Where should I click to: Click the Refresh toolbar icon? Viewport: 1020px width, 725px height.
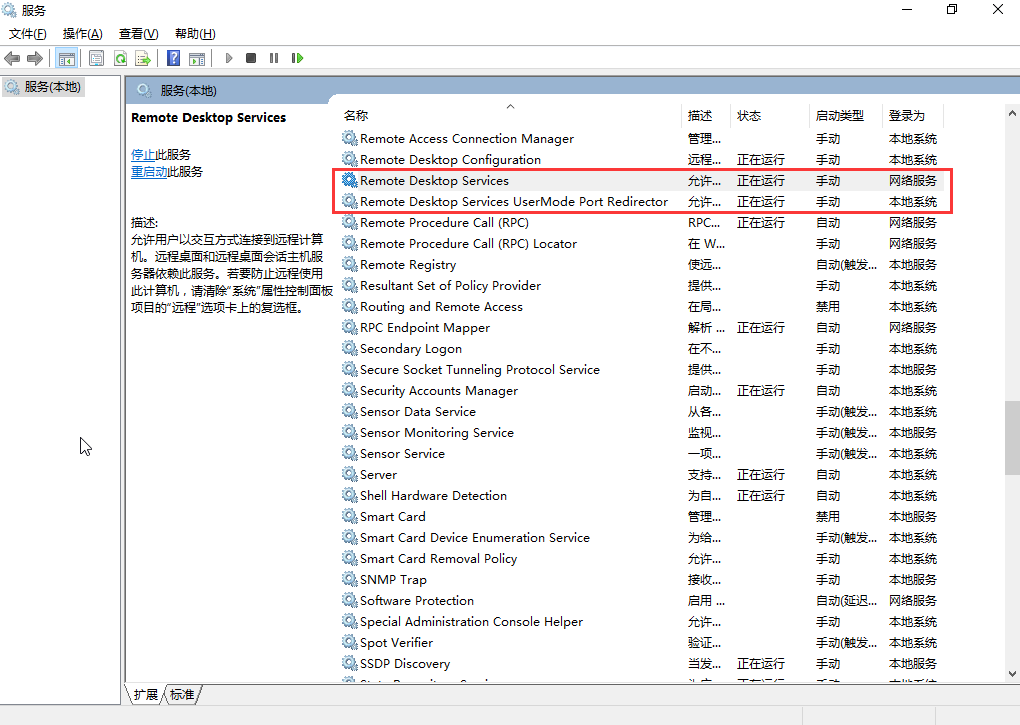[120, 59]
